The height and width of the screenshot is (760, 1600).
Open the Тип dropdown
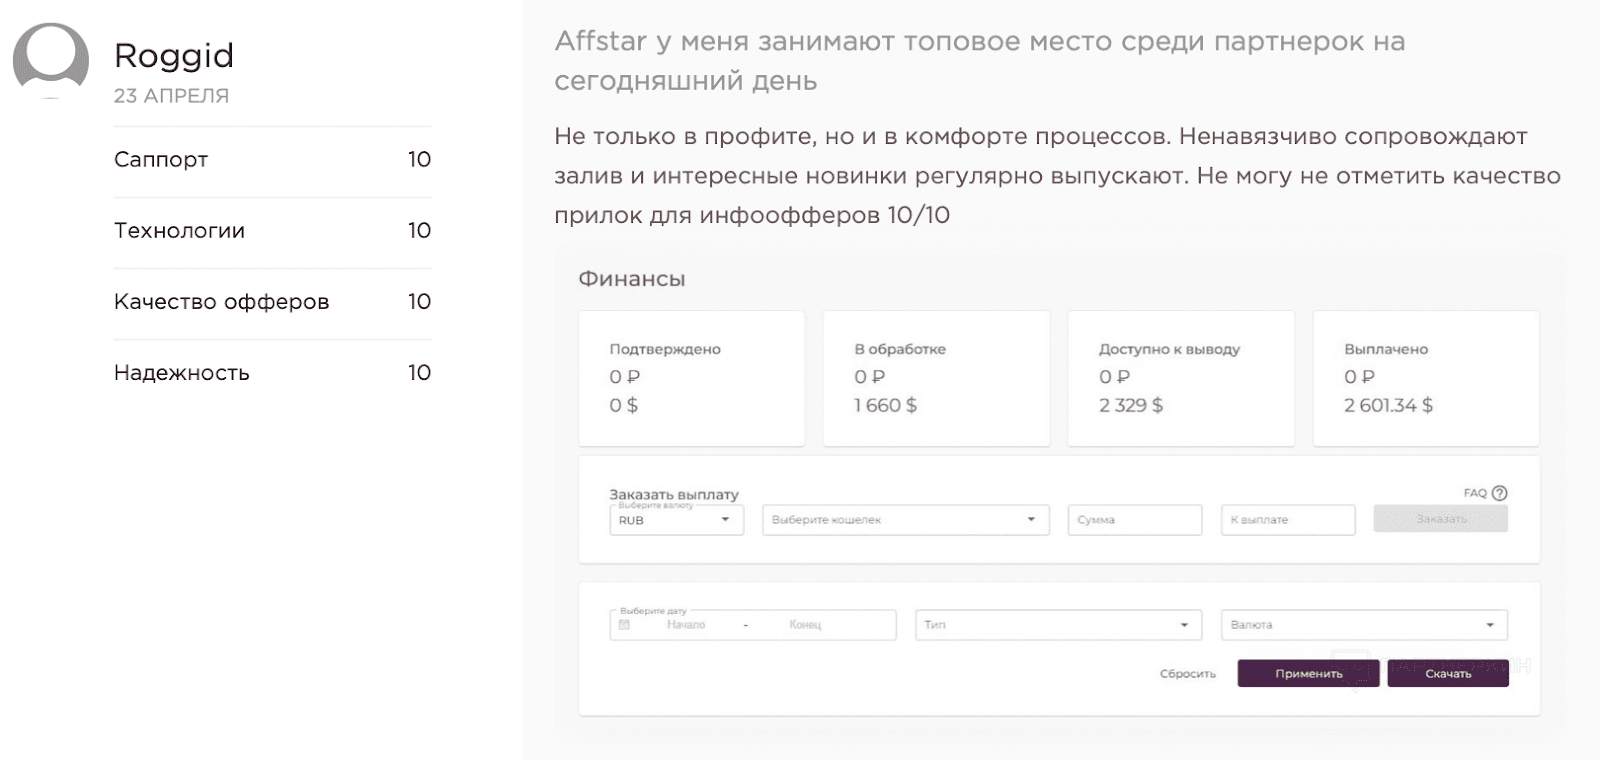pyautogui.click(x=1058, y=625)
